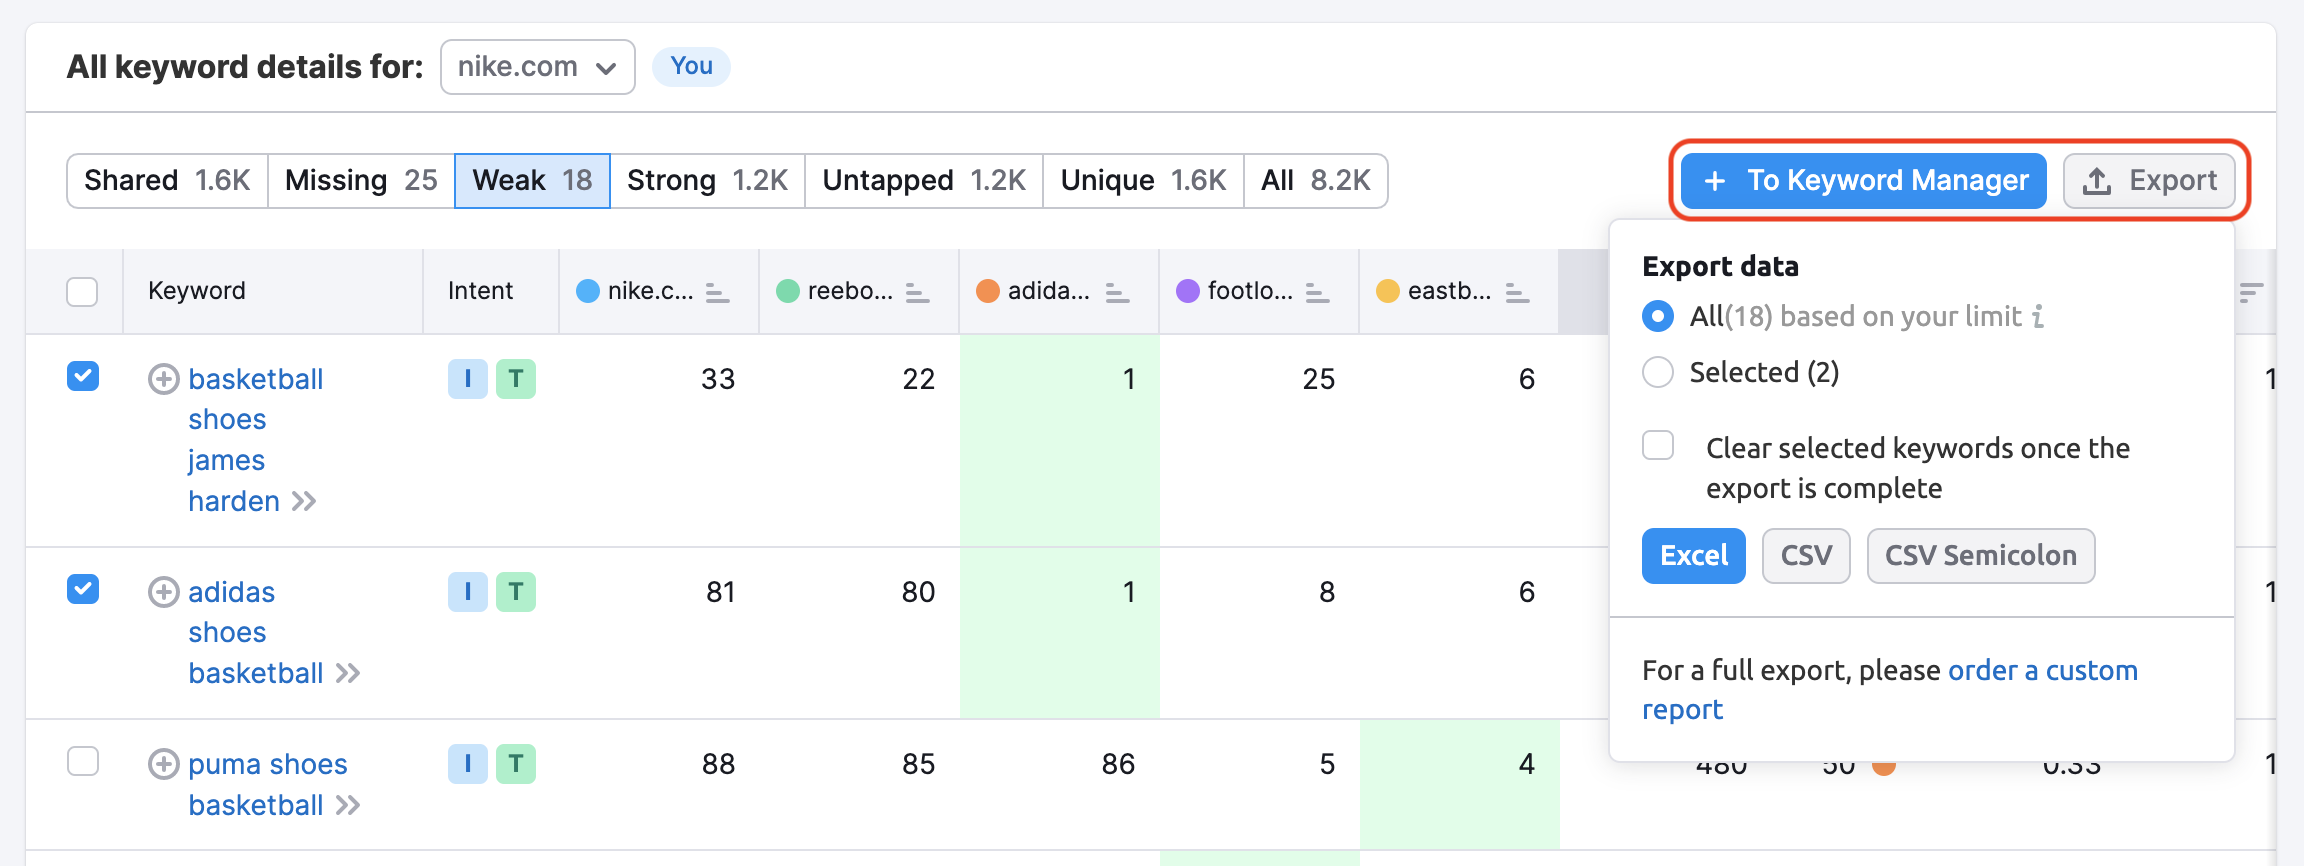
Task: Click the upload icon inside Export button
Action: [x=2097, y=181]
